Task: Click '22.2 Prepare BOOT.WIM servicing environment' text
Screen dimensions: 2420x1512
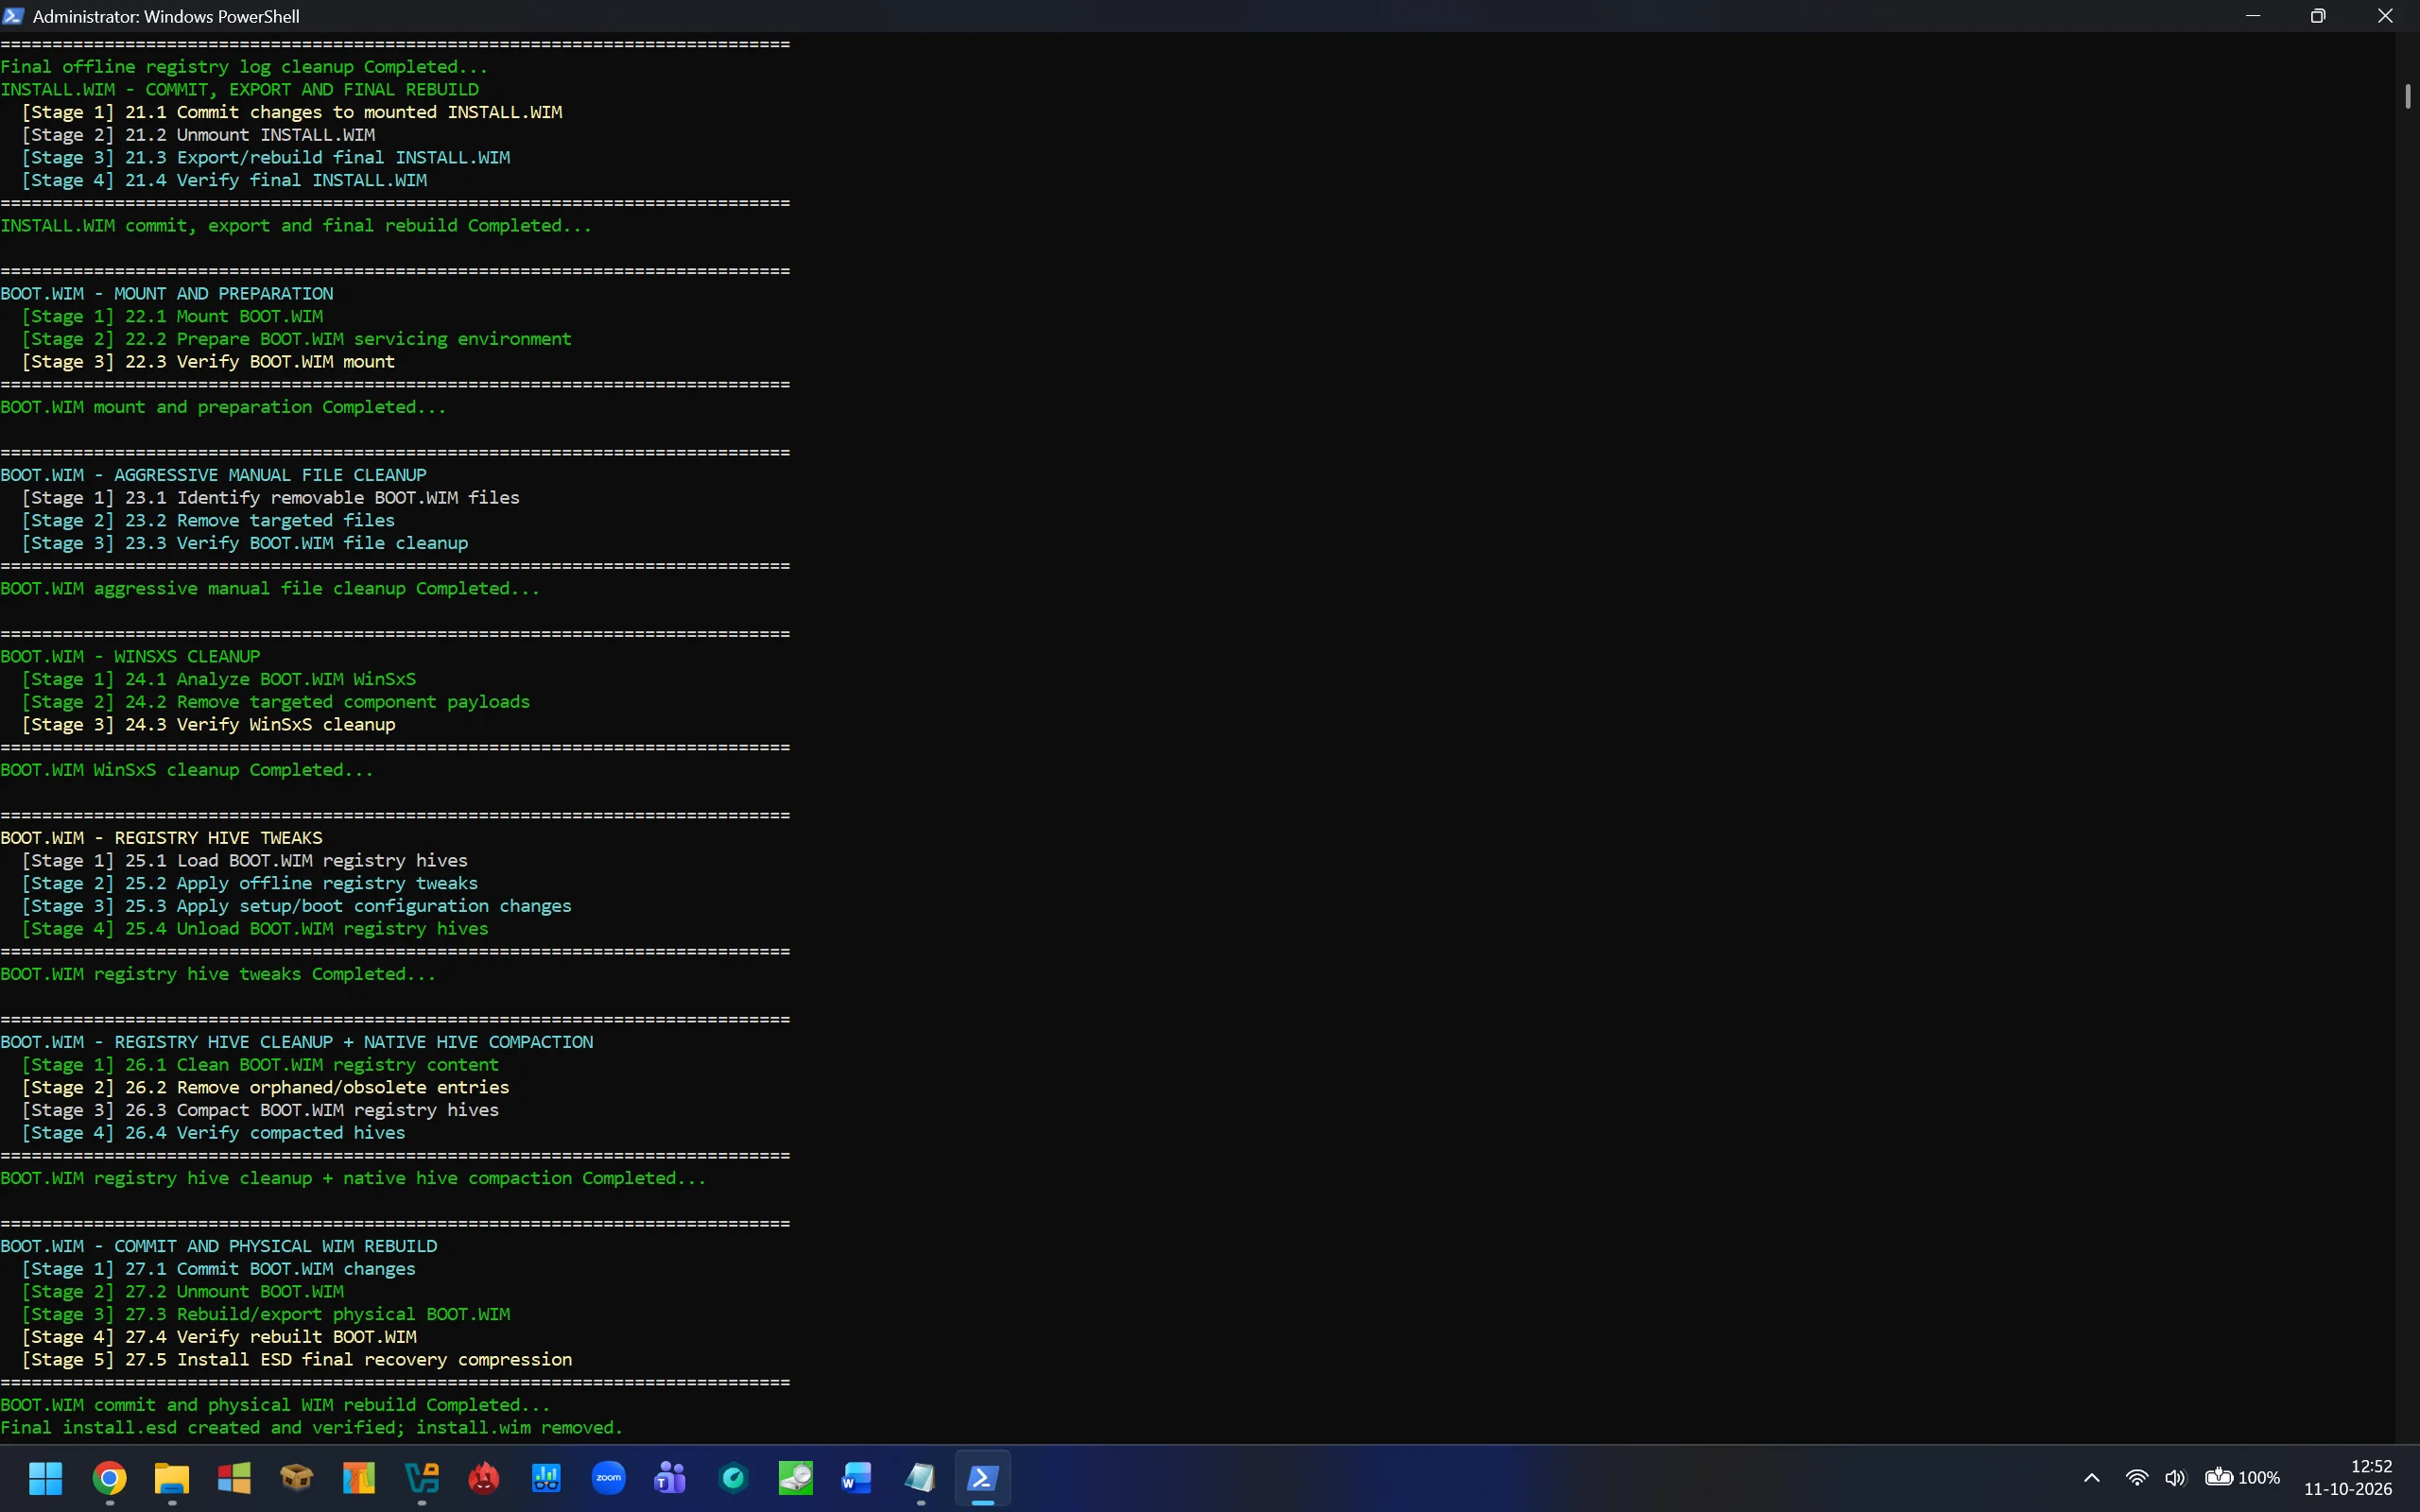Action: tap(348, 339)
